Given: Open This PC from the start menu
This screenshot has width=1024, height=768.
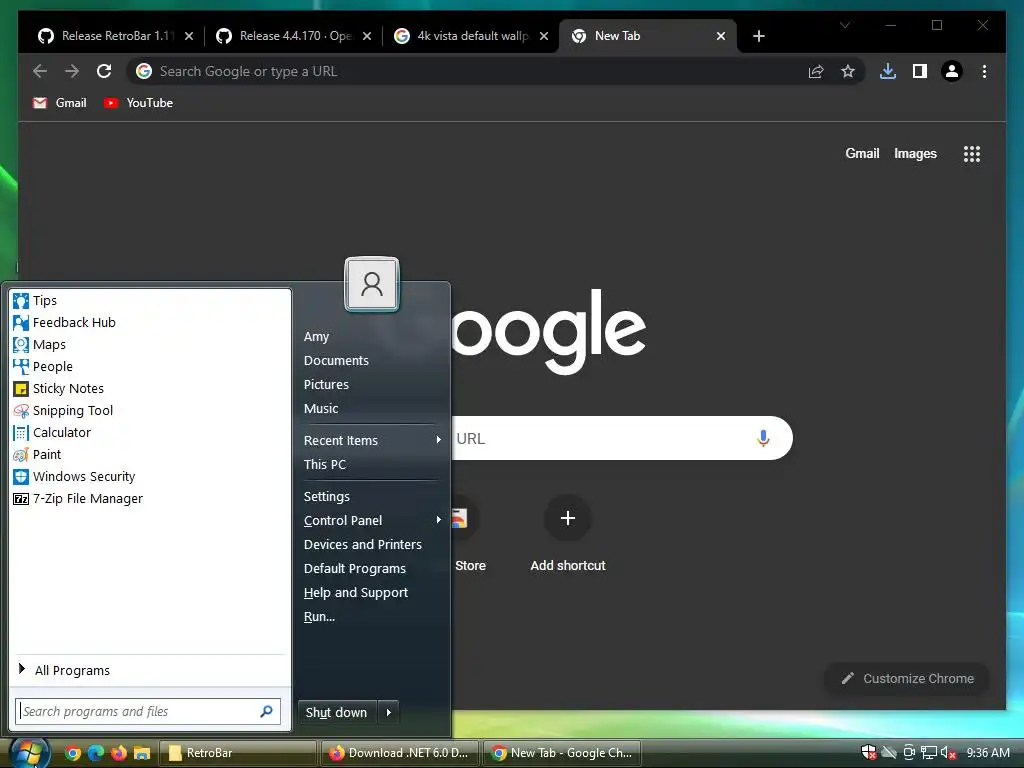Looking at the screenshot, I should [x=325, y=464].
